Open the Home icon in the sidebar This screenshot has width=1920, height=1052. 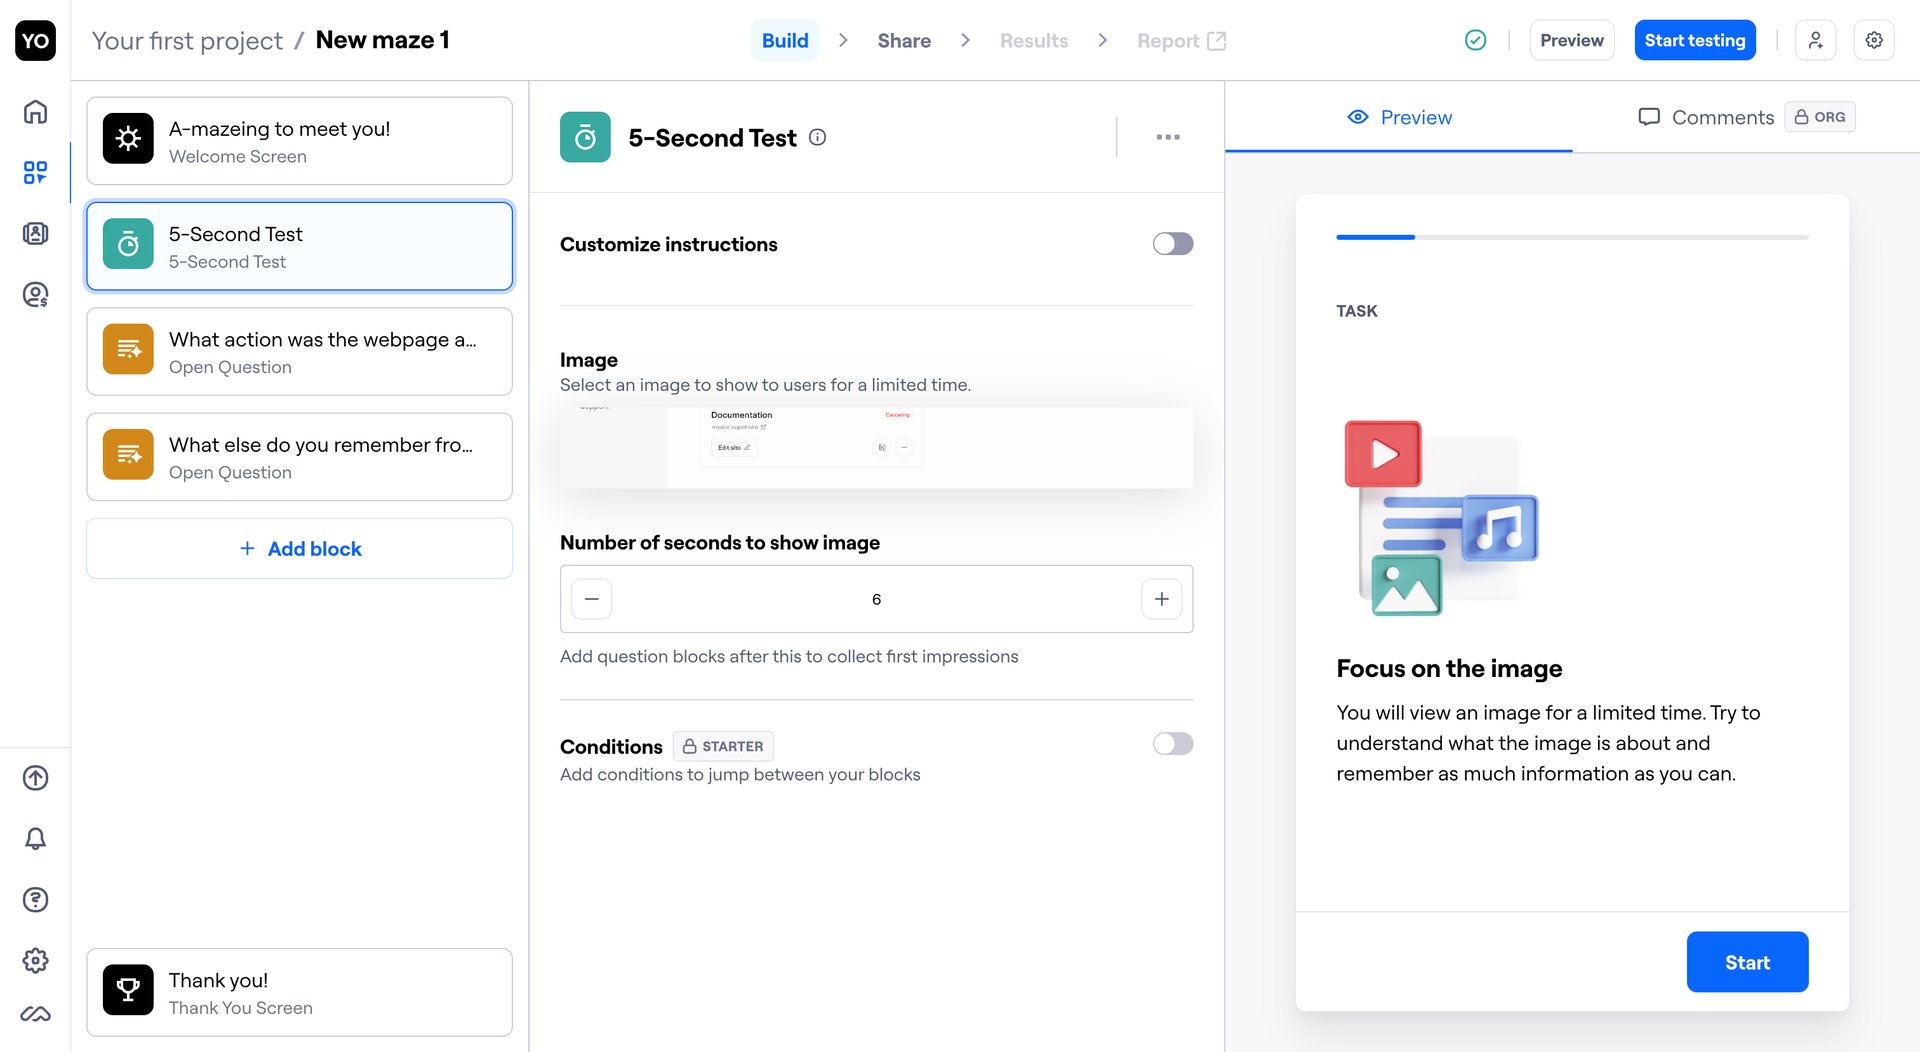pyautogui.click(x=36, y=112)
